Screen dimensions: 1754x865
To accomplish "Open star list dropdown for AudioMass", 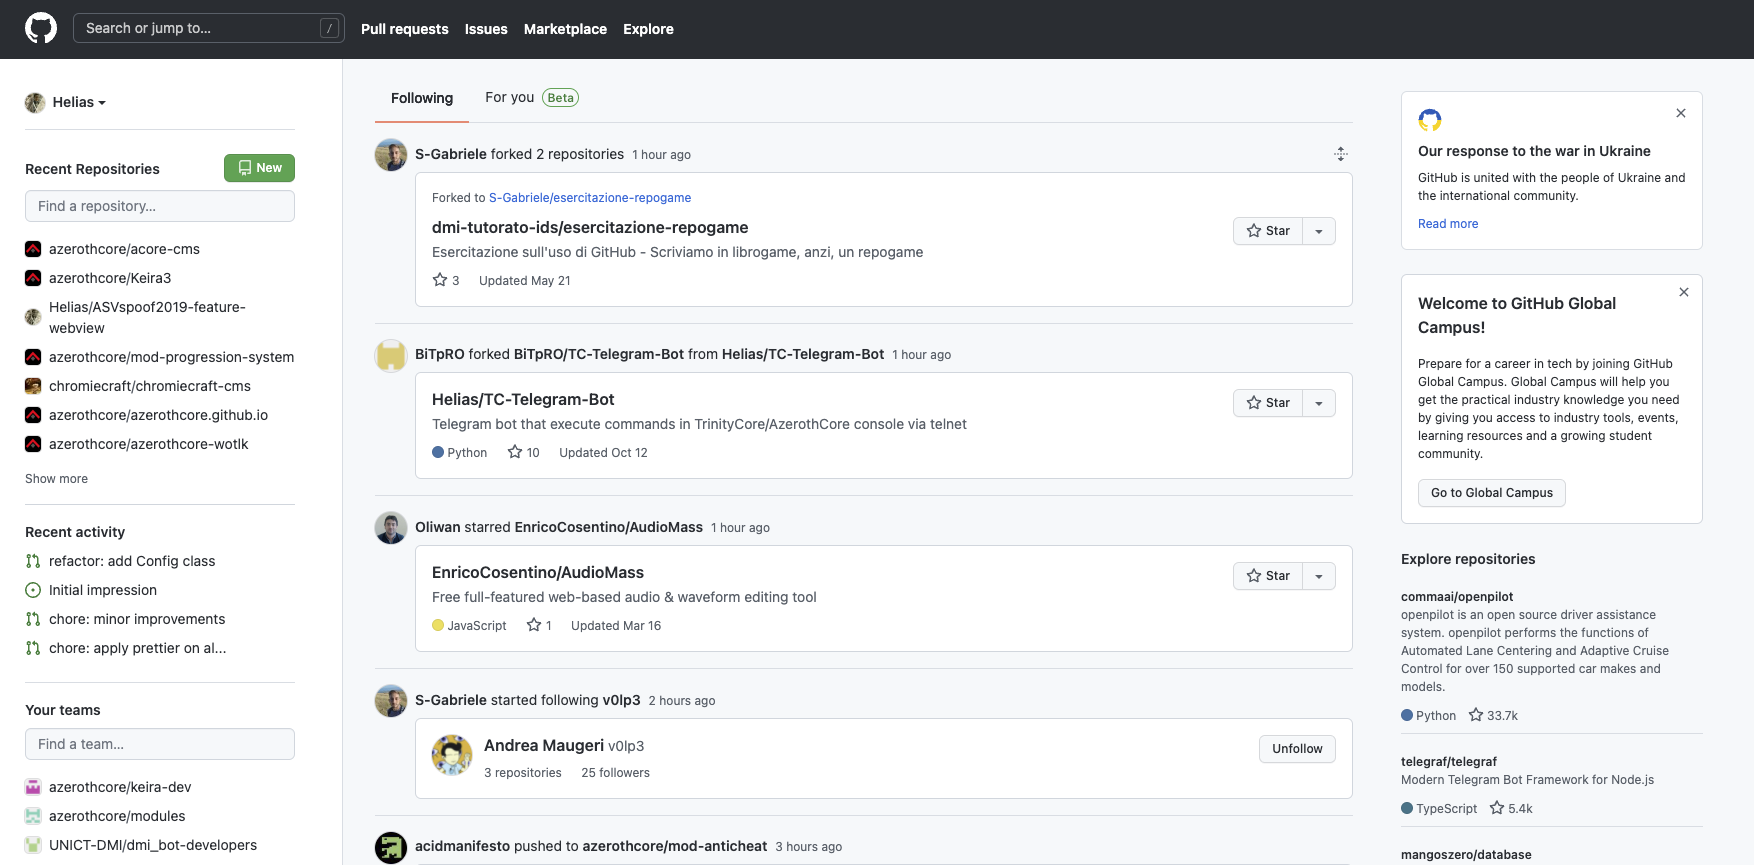I will click(x=1319, y=576).
